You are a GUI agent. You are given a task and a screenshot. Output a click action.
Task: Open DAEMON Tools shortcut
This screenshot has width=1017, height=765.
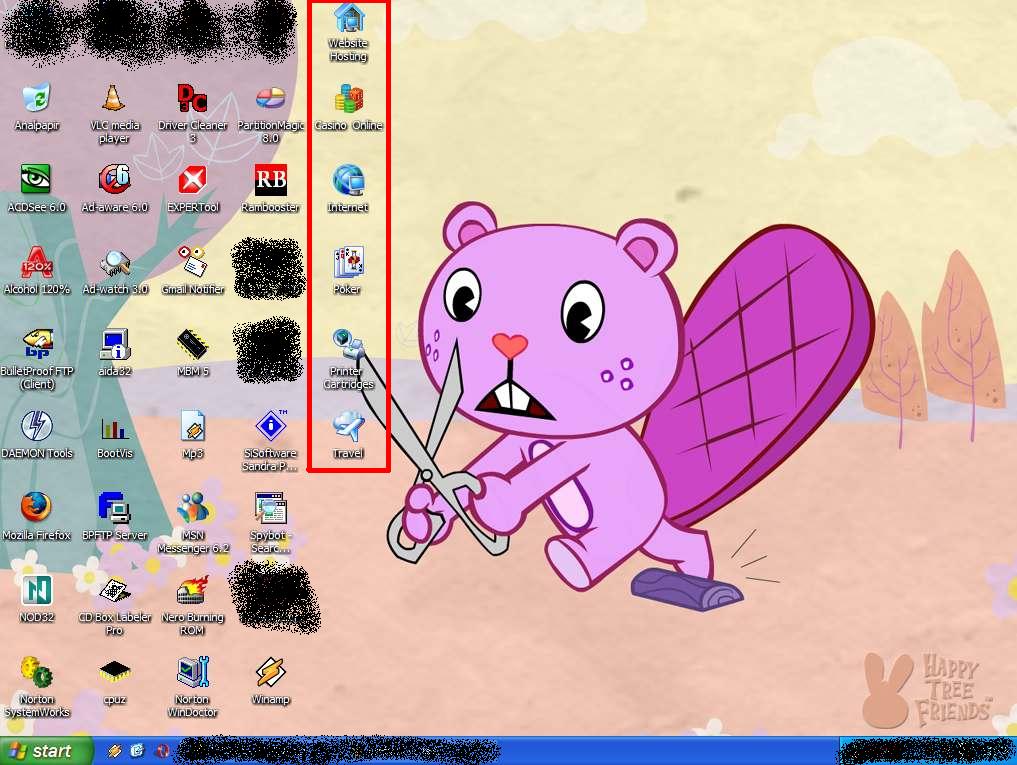click(x=36, y=426)
